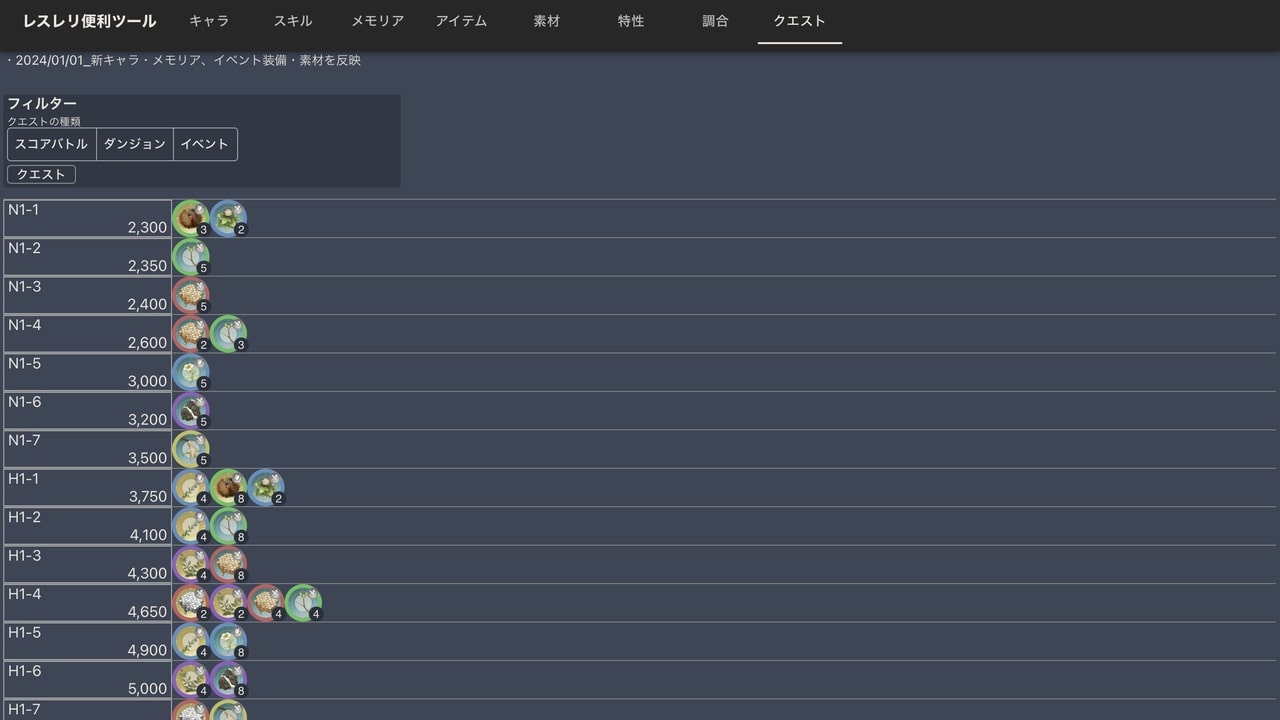This screenshot has width=1280, height=720.
Task: Click second material icon in H1-5 row
Action: (x=228, y=642)
